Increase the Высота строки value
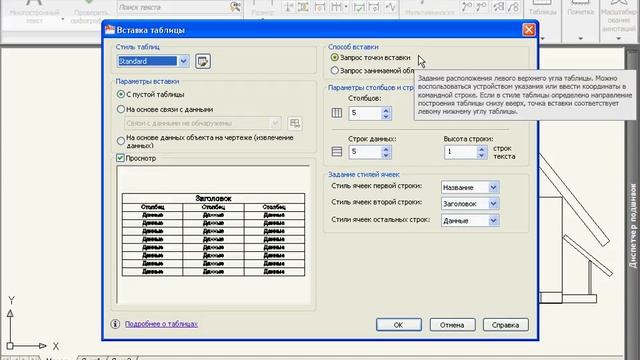 [x=482, y=149]
